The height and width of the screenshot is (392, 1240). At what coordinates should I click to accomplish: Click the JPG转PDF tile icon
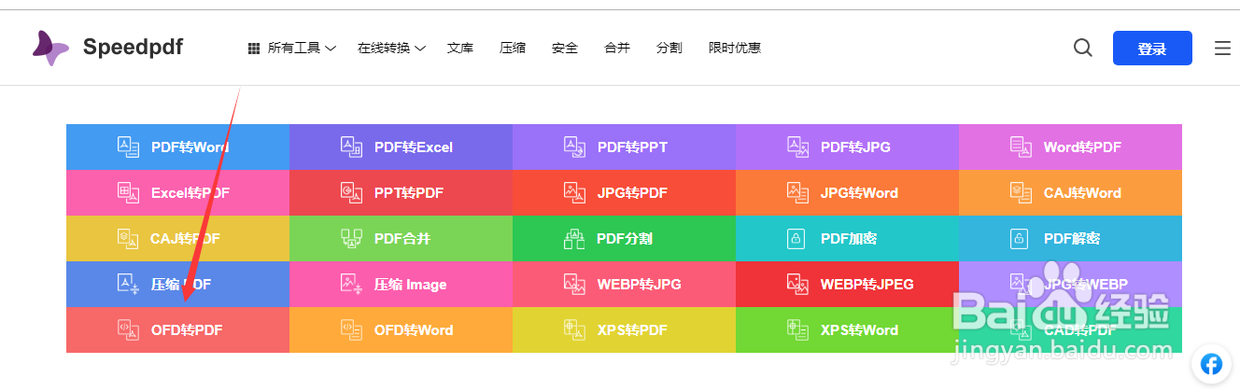point(574,192)
